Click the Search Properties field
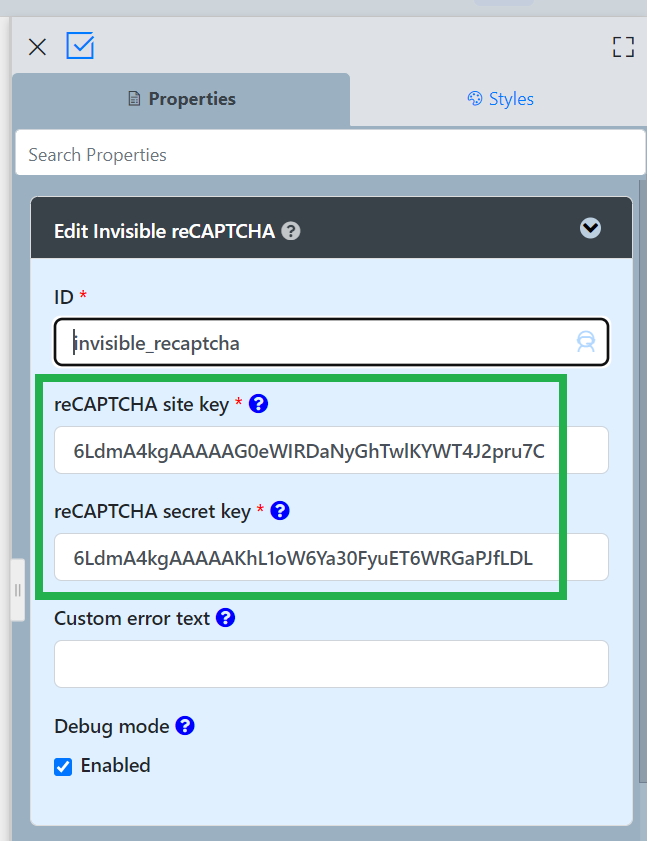The width and height of the screenshot is (647, 841). [330, 155]
